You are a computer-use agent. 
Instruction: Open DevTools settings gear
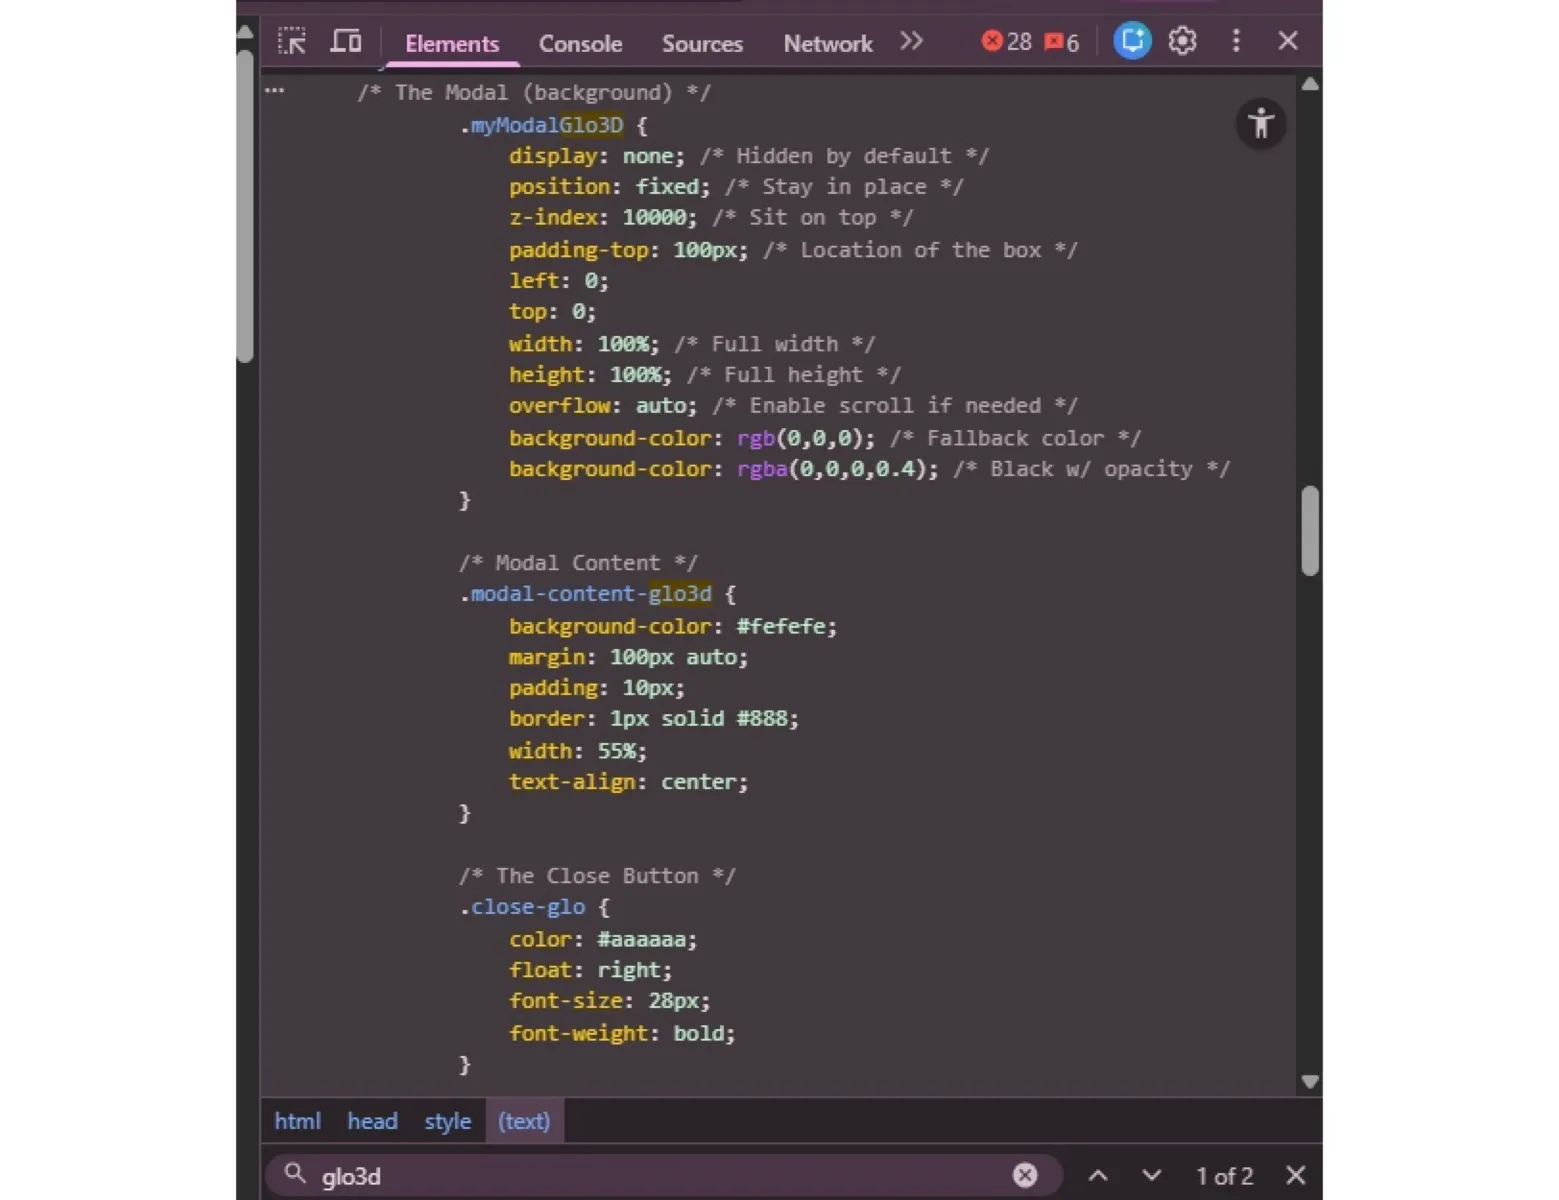tap(1183, 41)
